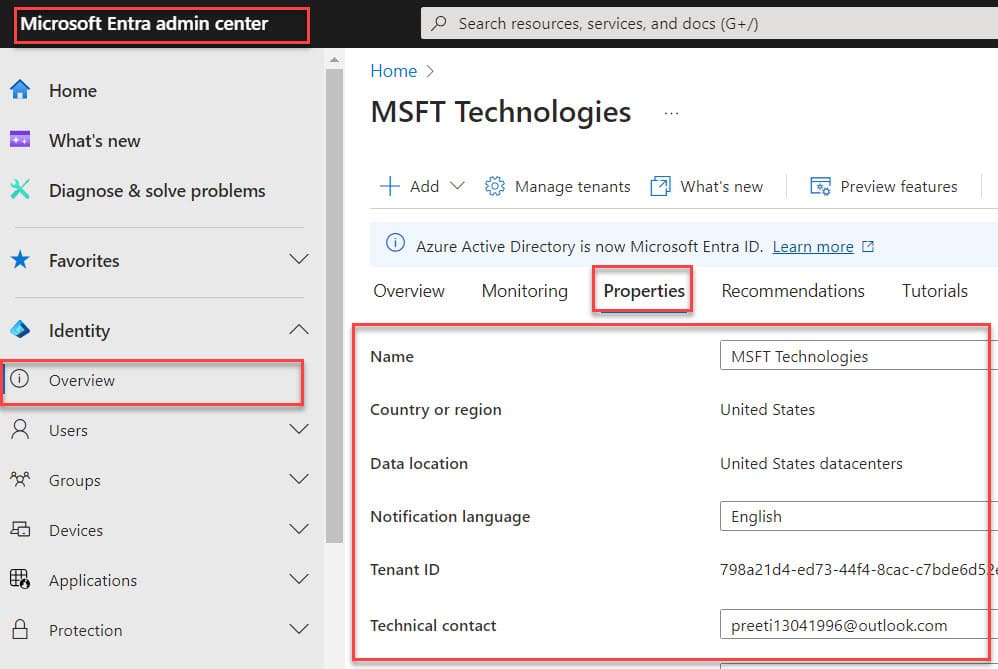
Task: Click the Diagnose & solve problems wrench icon
Action: click(x=20, y=189)
